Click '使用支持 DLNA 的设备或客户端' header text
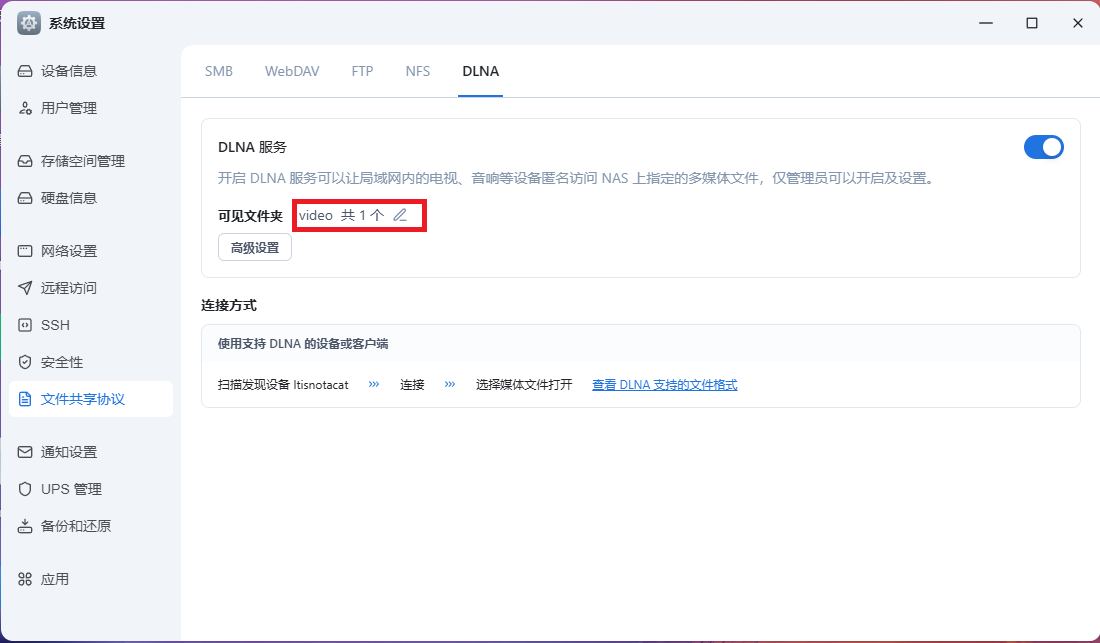The image size is (1100, 643). coord(303,344)
